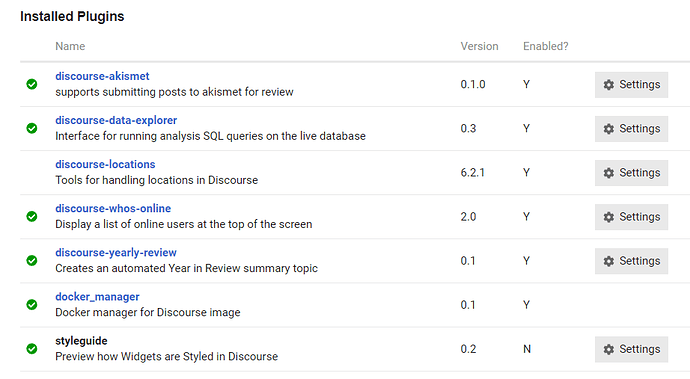Click enabled value N for styleguide
Image resolution: width=690 pixels, height=379 pixels.
(x=527, y=349)
